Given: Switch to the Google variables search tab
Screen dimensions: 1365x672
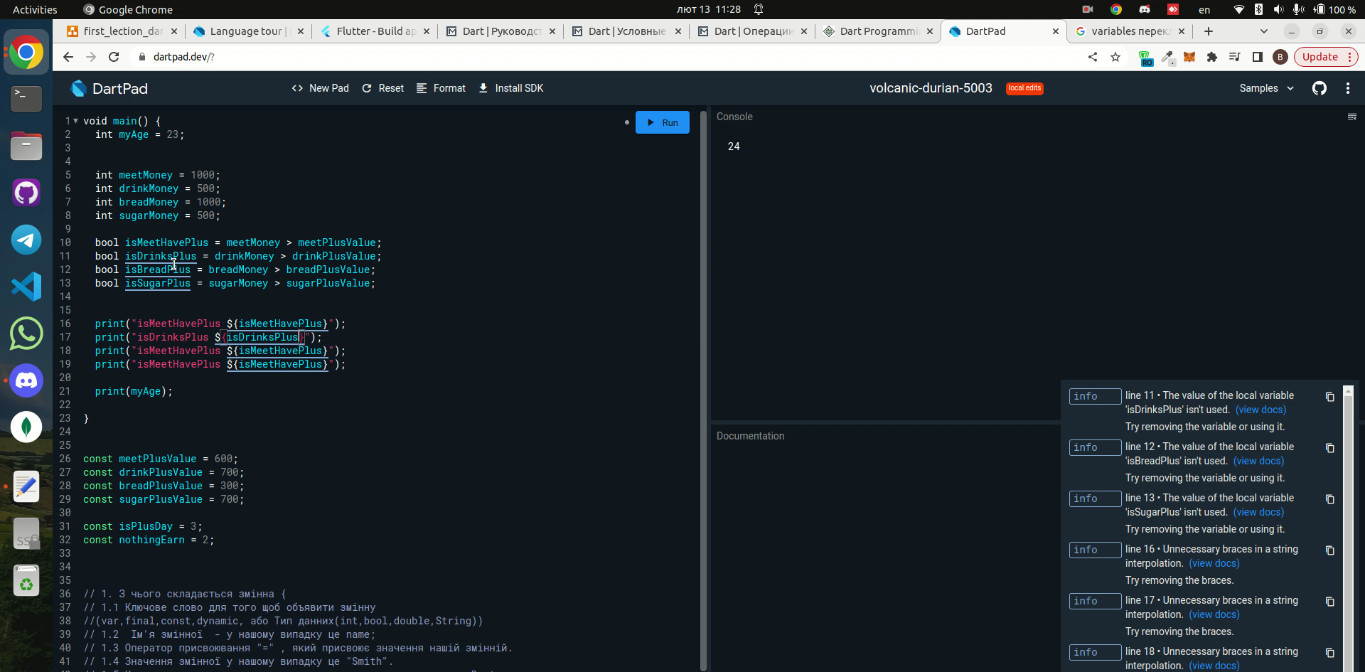Looking at the screenshot, I should (x=1128, y=31).
